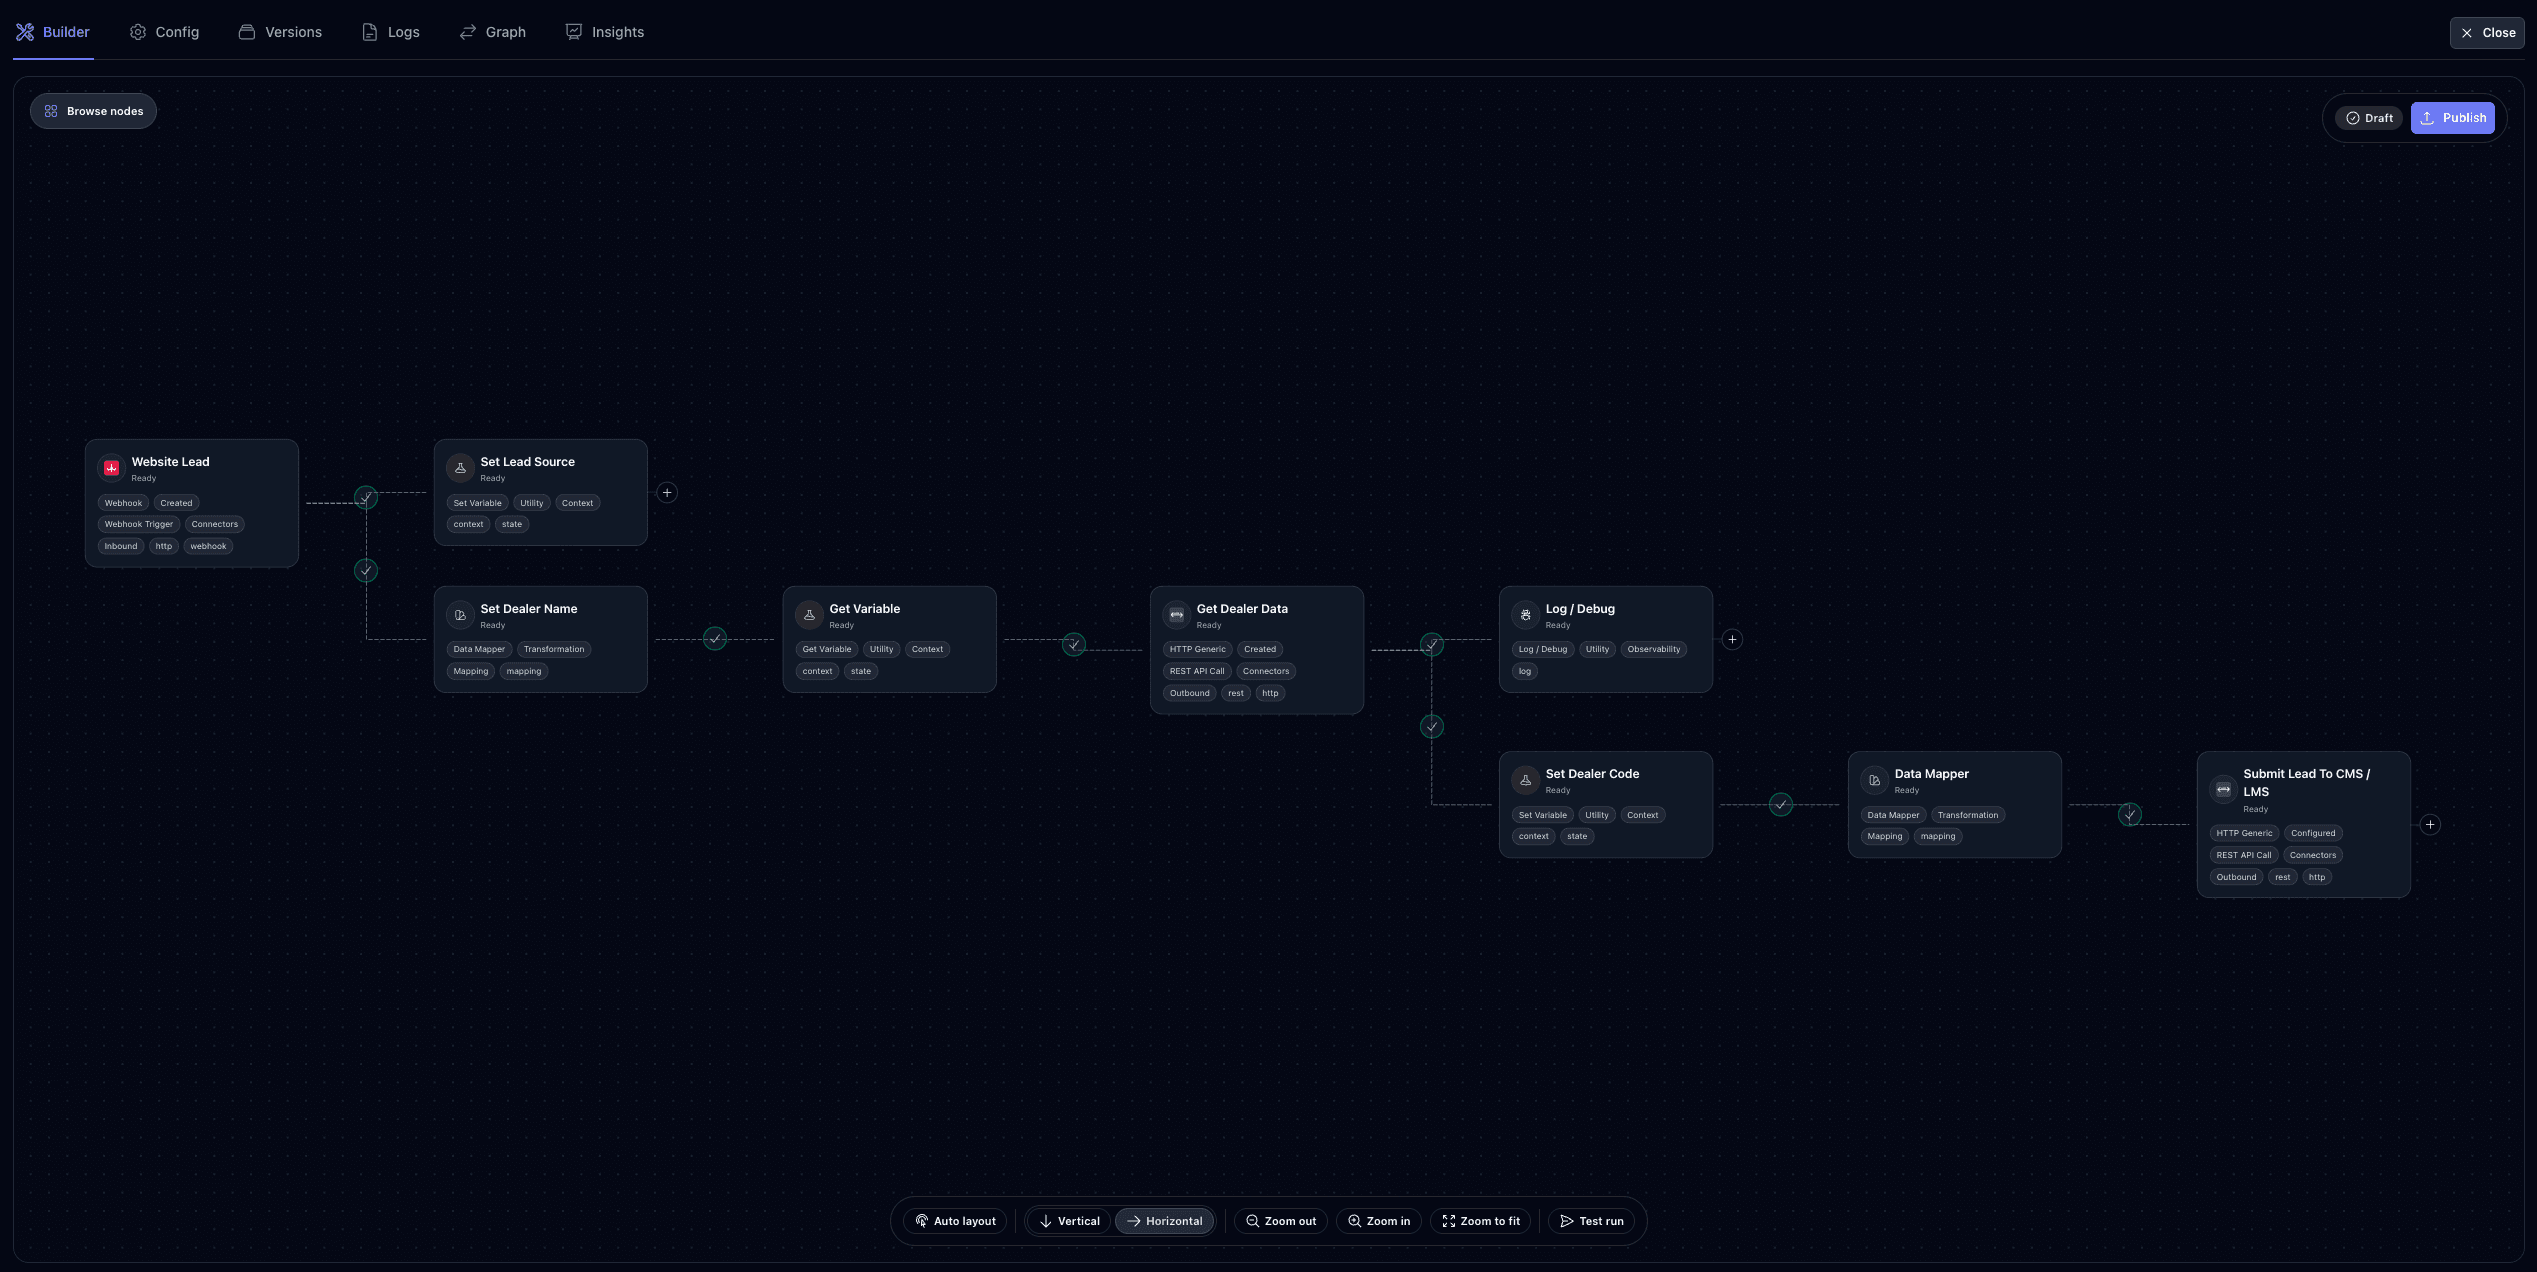Click HTTP Generic tag on Get Dealer Data
The image size is (2537, 1272).
(x=1197, y=649)
